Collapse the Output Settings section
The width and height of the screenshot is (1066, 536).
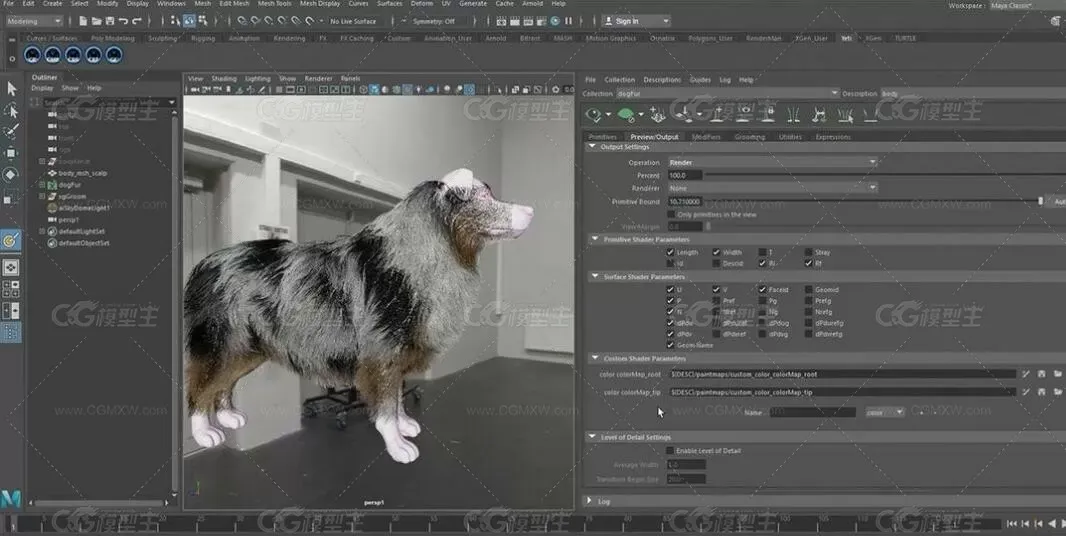tap(591, 146)
